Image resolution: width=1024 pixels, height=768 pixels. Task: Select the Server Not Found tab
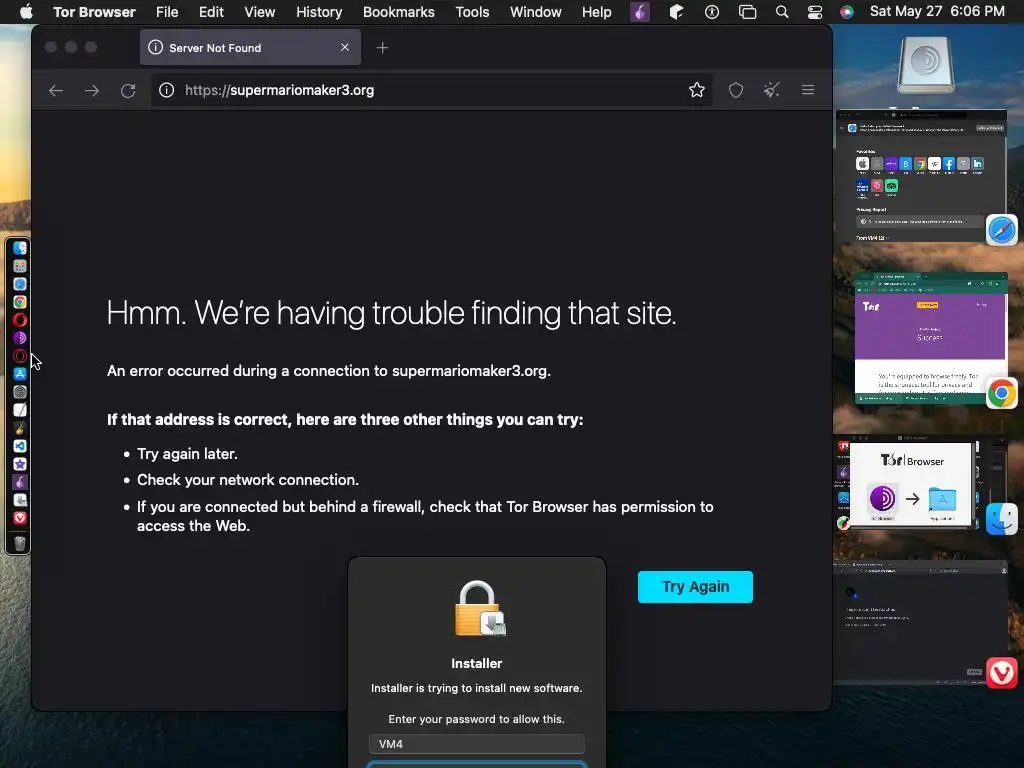[x=250, y=48]
